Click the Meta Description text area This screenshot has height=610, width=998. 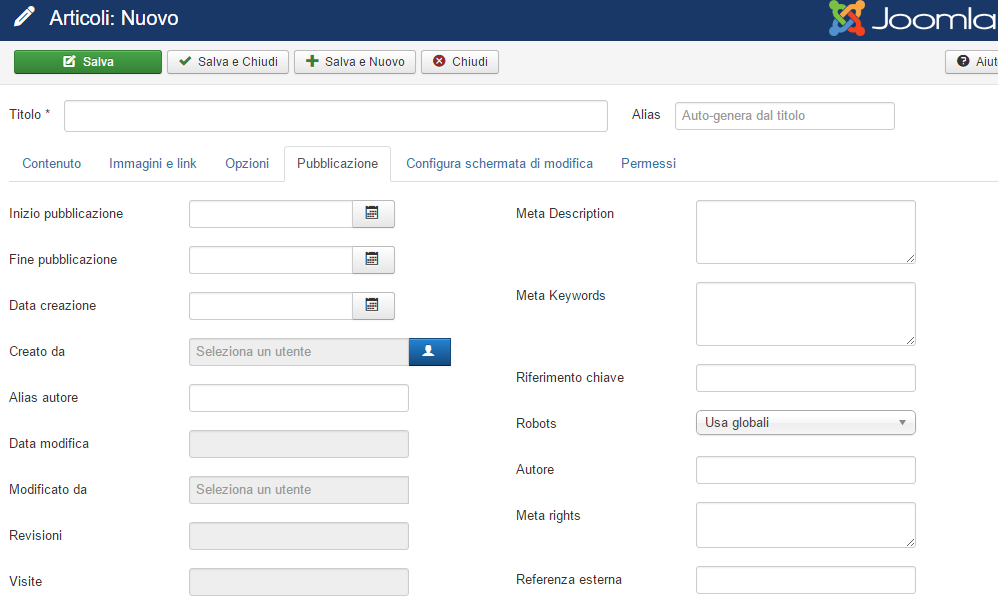[804, 231]
